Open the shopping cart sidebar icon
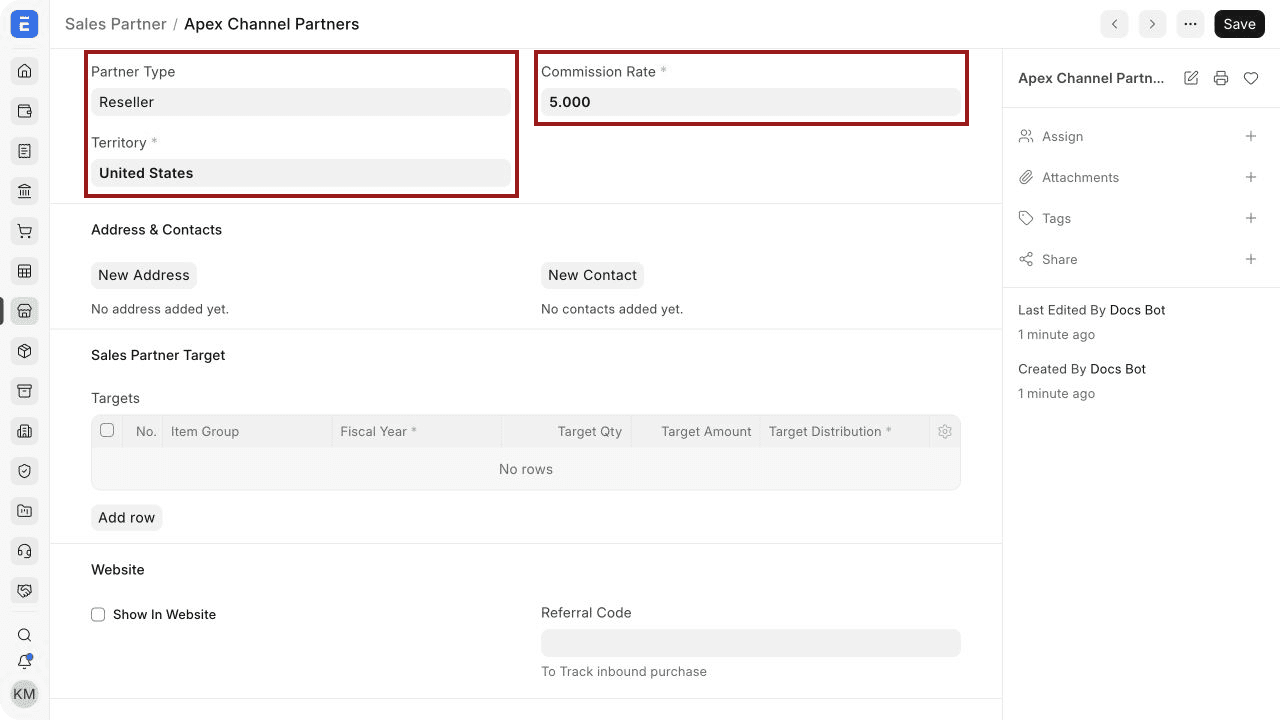The height and width of the screenshot is (720, 1280). (x=25, y=231)
